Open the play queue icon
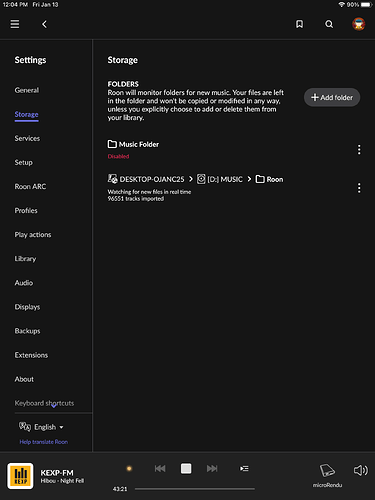Image resolution: width=375 pixels, height=500 pixels. (x=244, y=469)
